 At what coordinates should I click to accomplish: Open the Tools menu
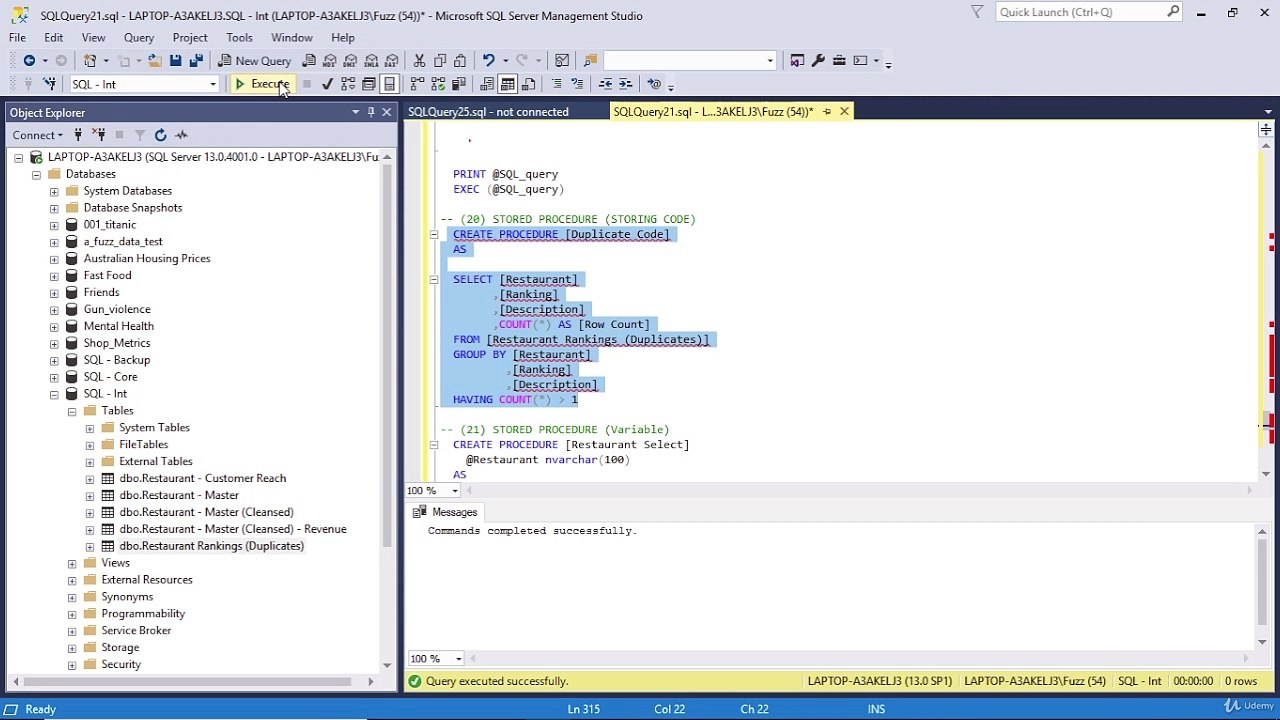[239, 38]
